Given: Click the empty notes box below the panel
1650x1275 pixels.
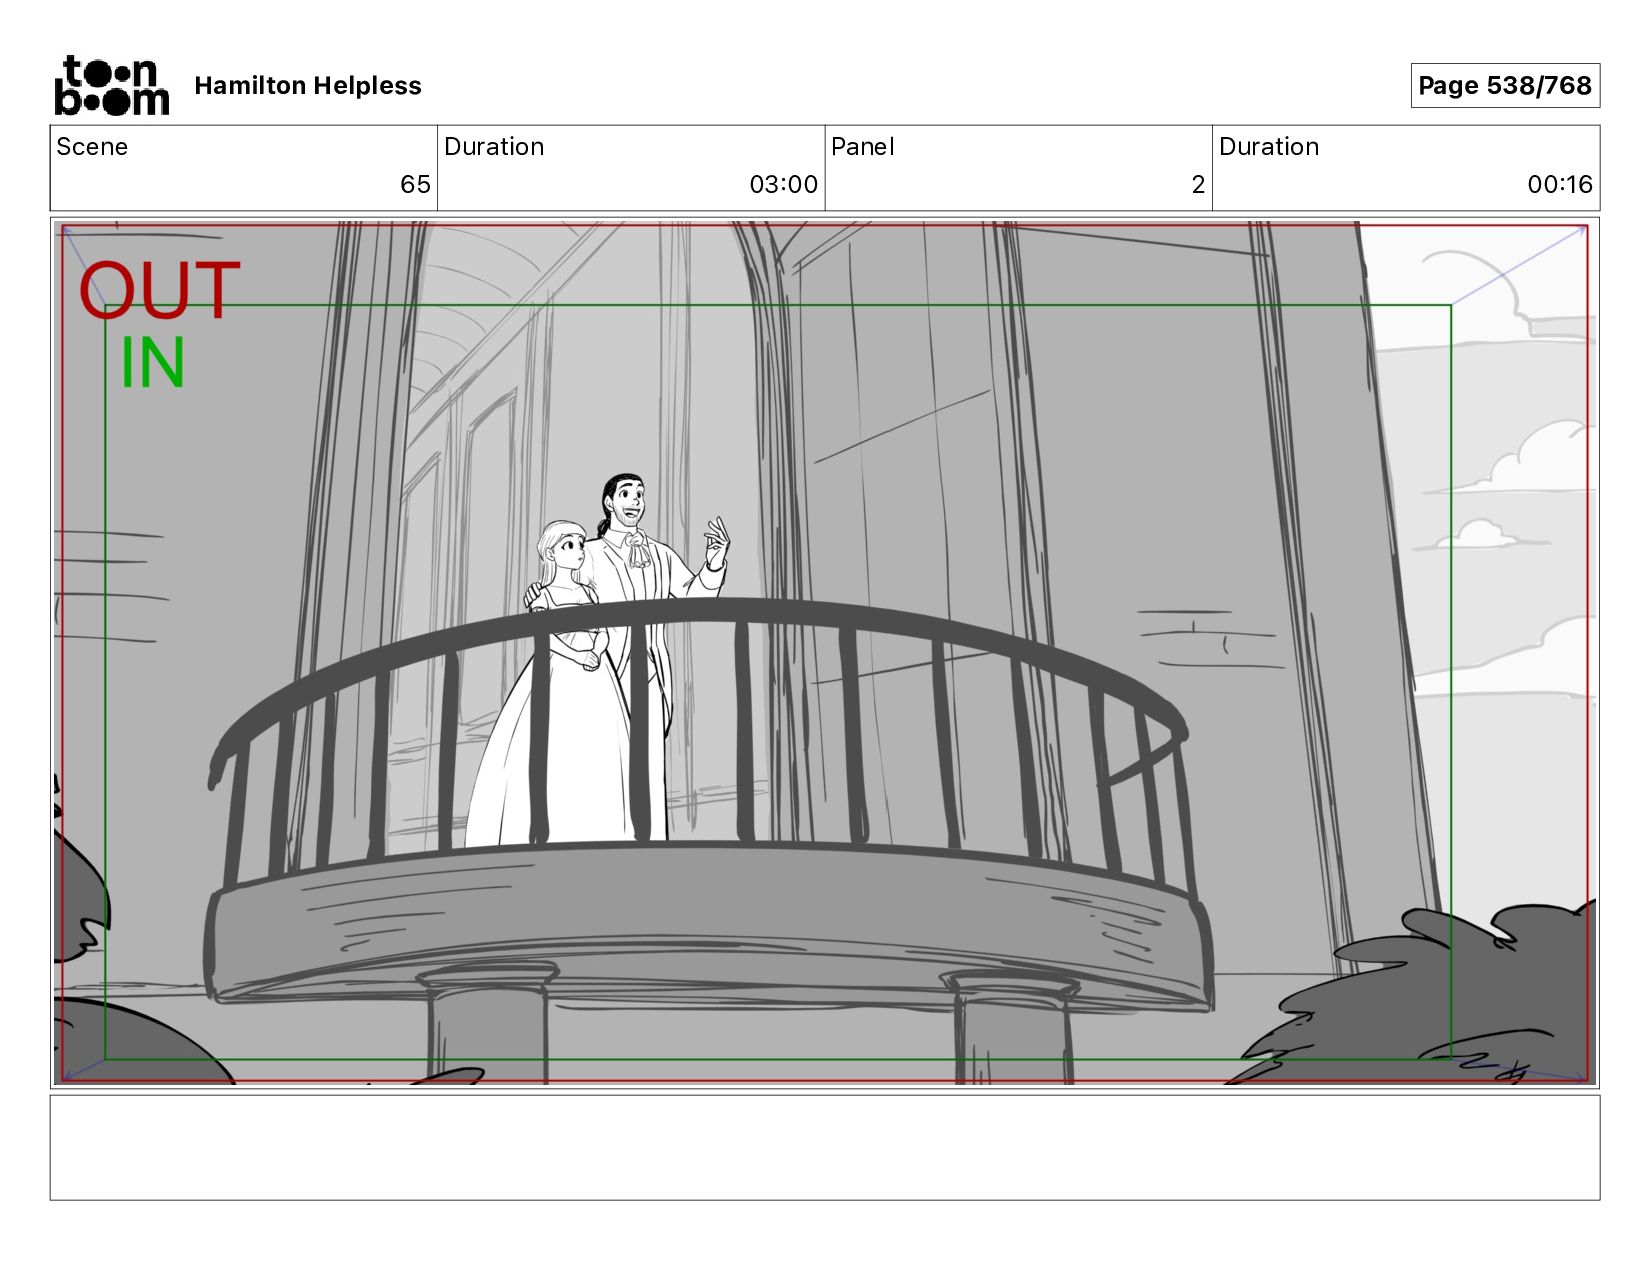Looking at the screenshot, I should pyautogui.click(x=825, y=1148).
